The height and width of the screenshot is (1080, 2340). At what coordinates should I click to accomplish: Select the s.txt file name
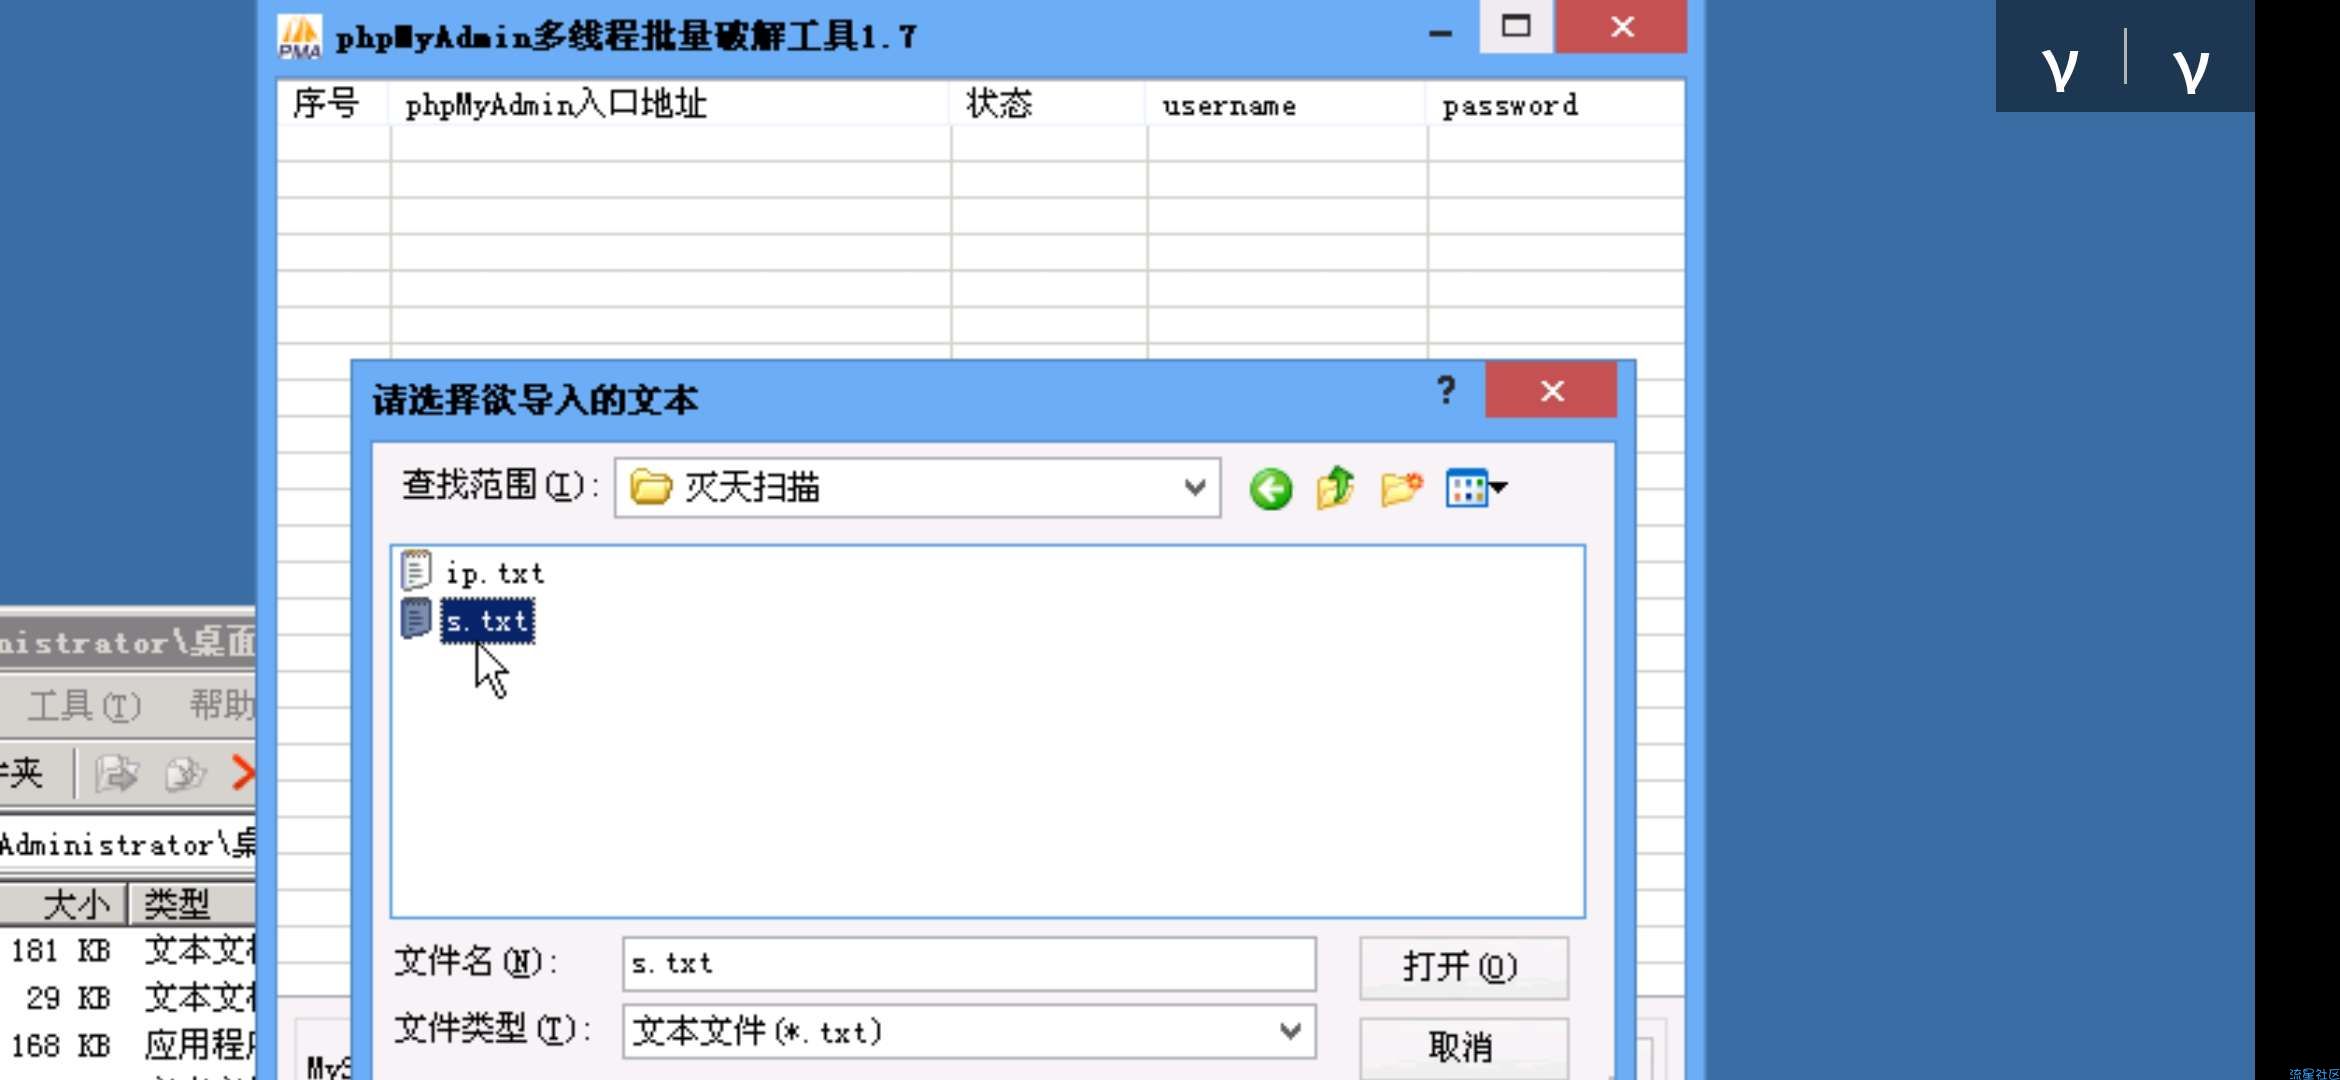[x=488, y=621]
